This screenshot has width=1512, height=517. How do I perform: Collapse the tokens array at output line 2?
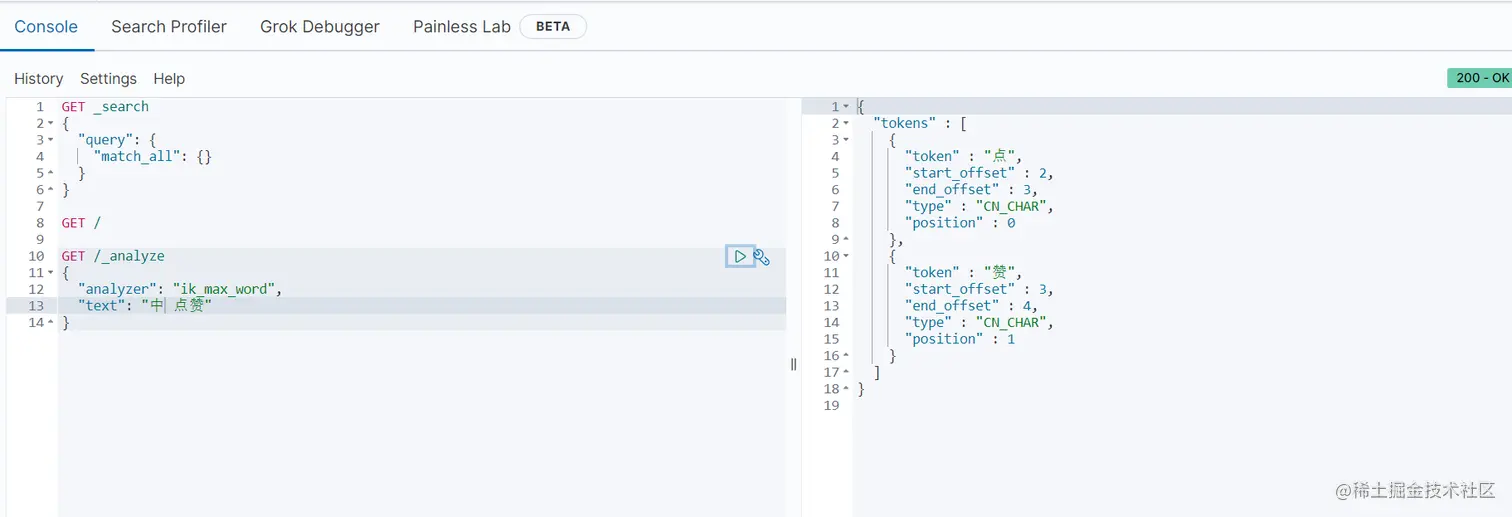846,123
